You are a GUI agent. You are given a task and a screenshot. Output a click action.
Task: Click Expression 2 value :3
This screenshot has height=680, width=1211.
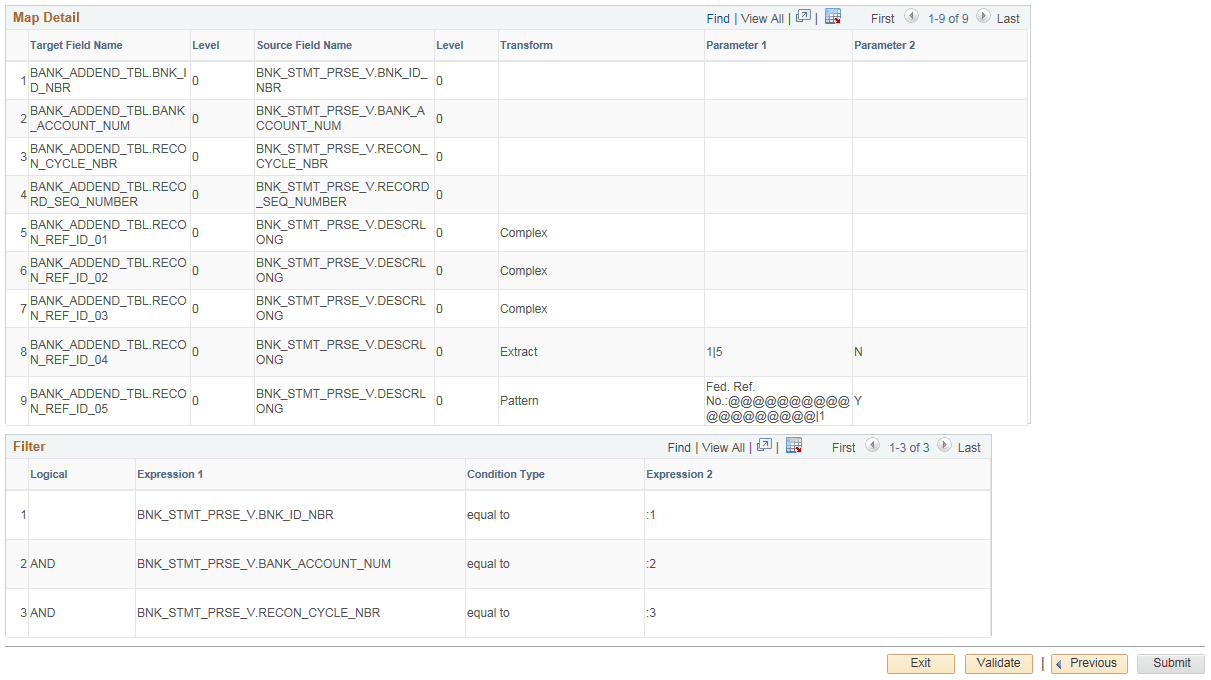[651, 613]
